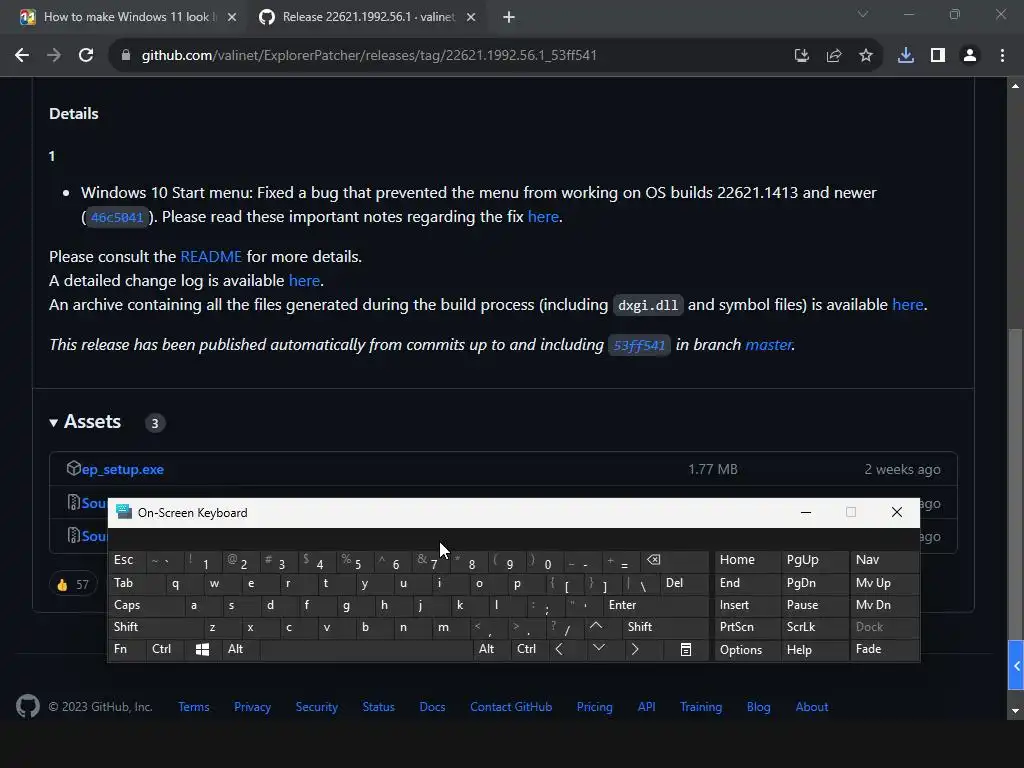Open commit 53ff541 link

(639, 345)
